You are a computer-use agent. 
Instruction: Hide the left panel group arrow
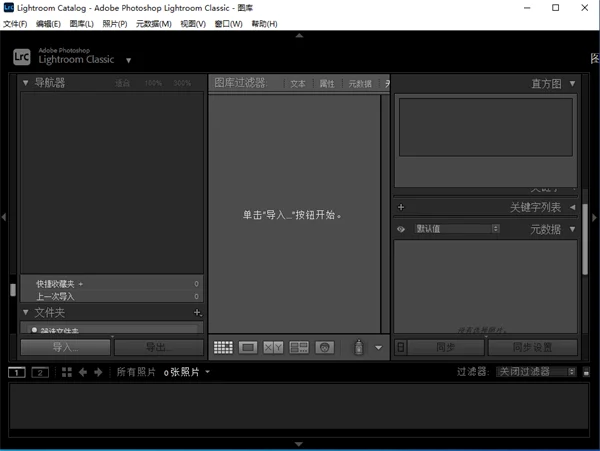[4, 217]
